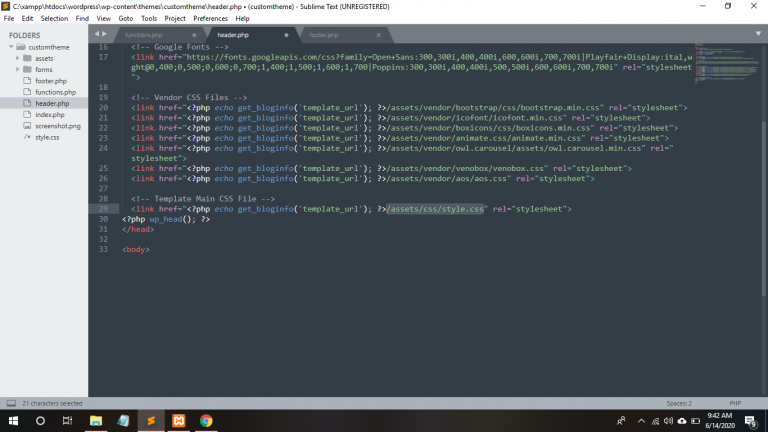
Task: Click the Template Main CSS File comment
Action: [203, 199]
